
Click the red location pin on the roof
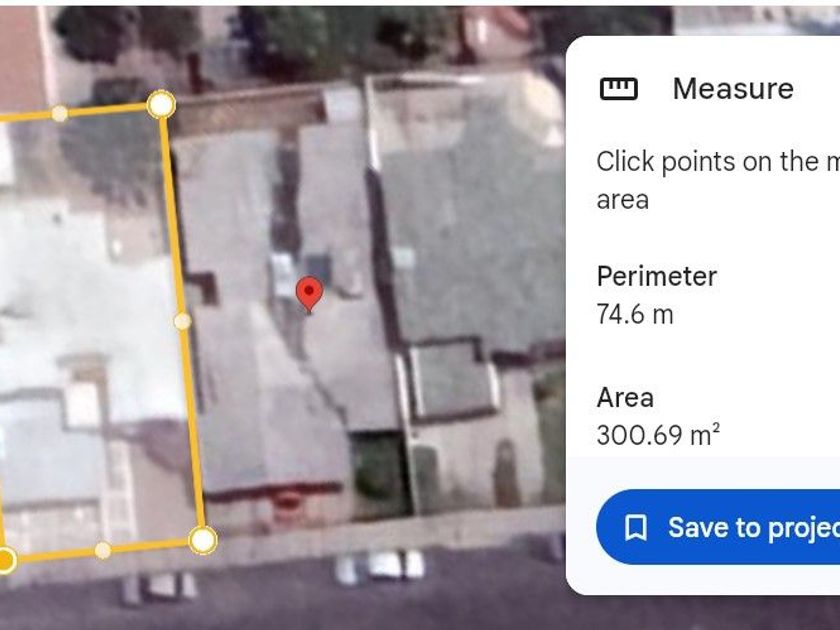309,294
